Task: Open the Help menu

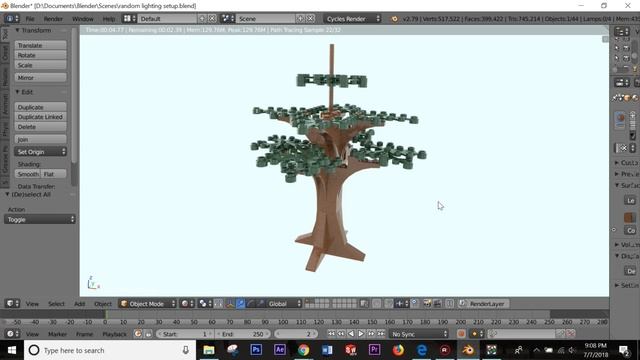Action: [109, 19]
